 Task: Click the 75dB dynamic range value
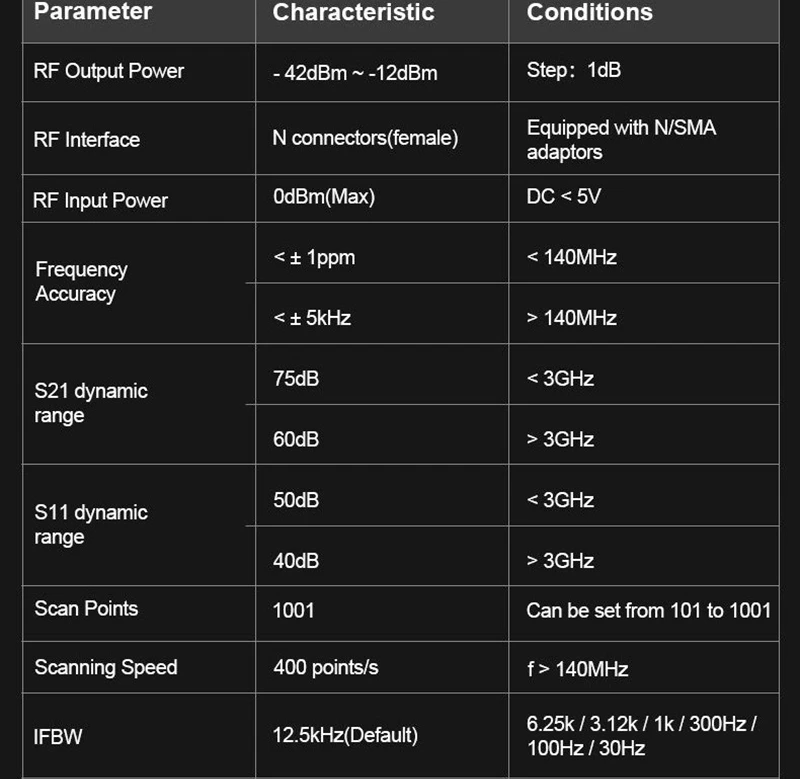click(296, 379)
